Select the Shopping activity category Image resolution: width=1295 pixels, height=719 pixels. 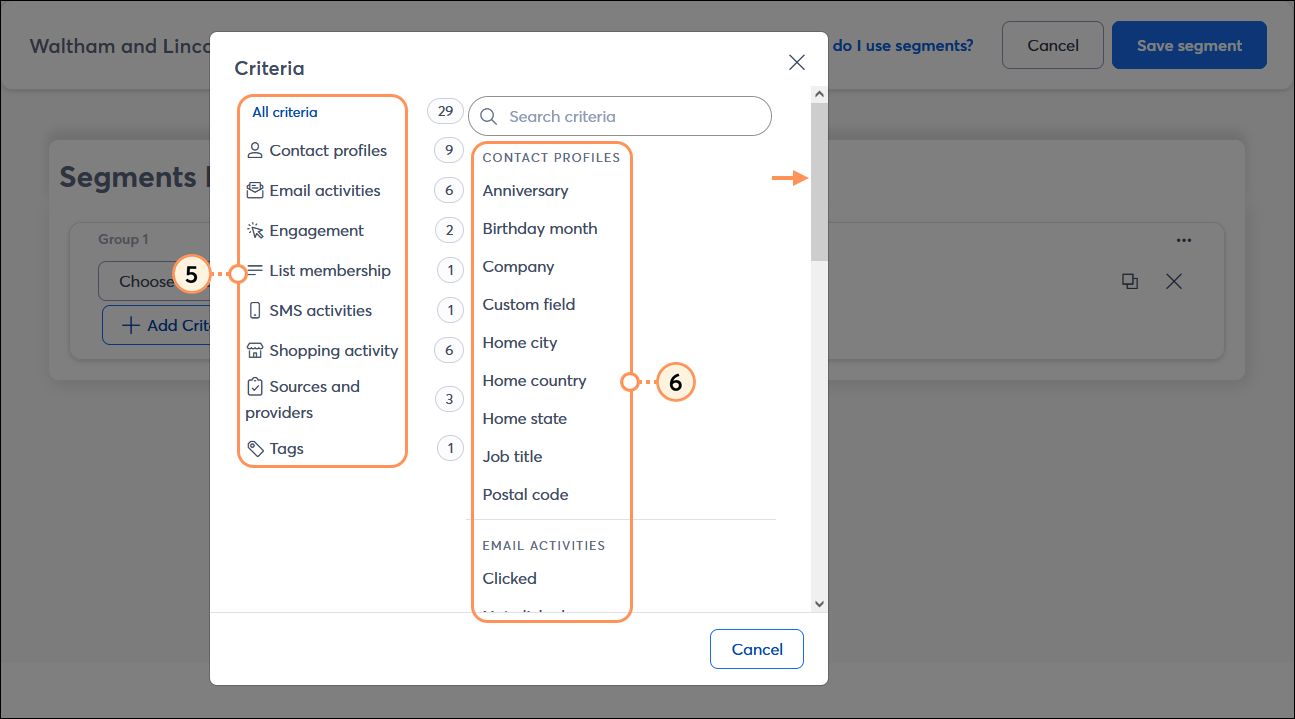pos(322,350)
